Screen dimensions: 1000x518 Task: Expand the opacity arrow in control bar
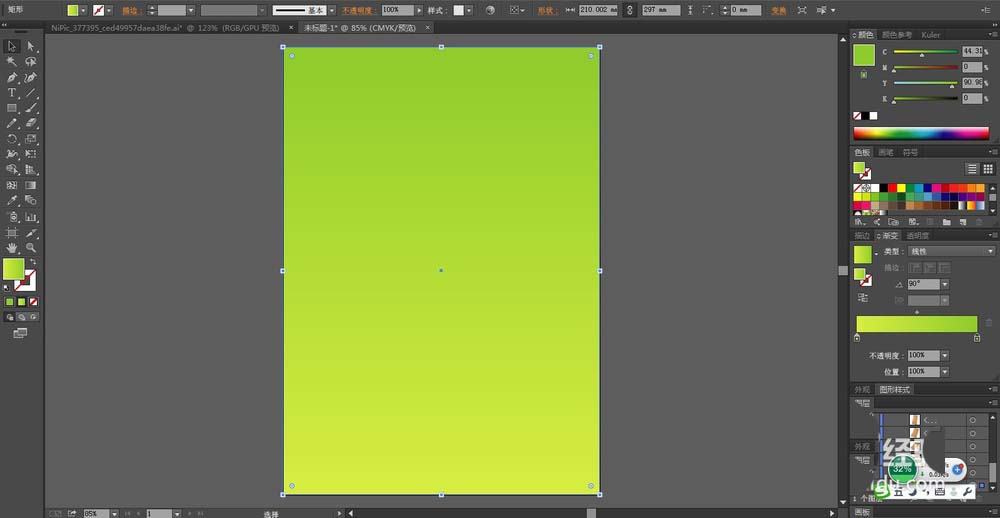(x=419, y=10)
